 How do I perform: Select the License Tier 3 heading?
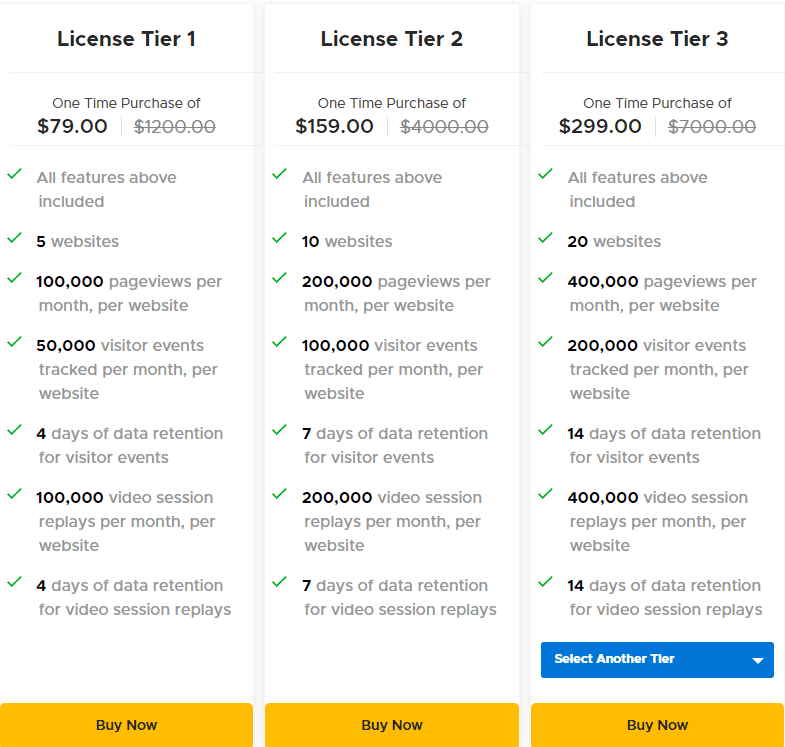657,39
